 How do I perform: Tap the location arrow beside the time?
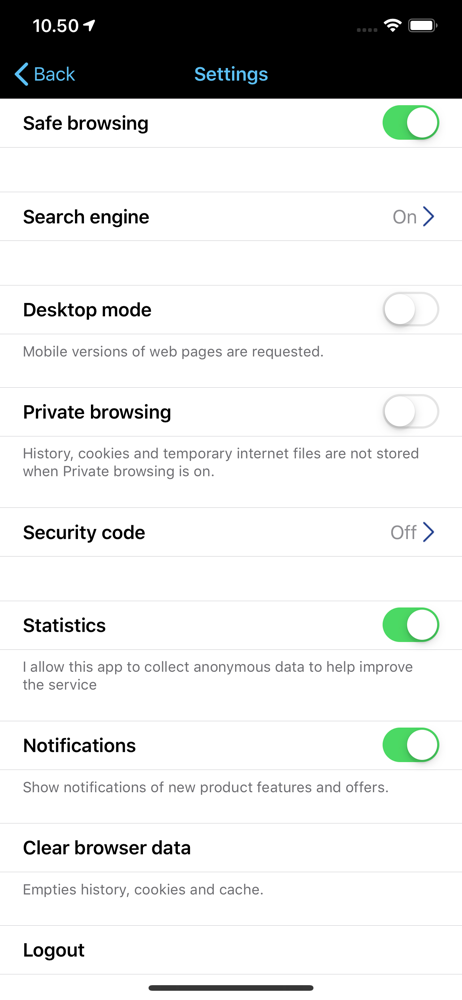pos(89,26)
